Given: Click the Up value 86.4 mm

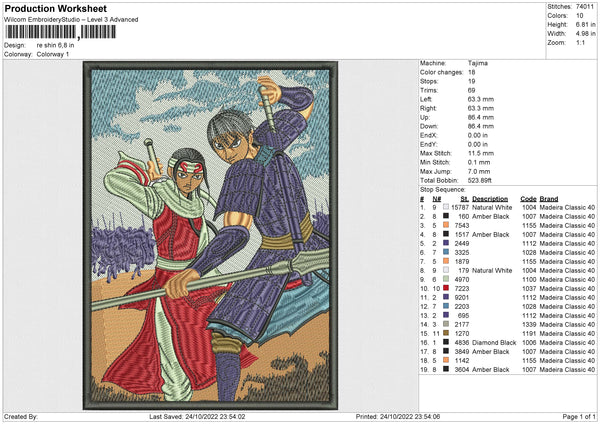Looking at the screenshot, I should [x=481, y=117].
